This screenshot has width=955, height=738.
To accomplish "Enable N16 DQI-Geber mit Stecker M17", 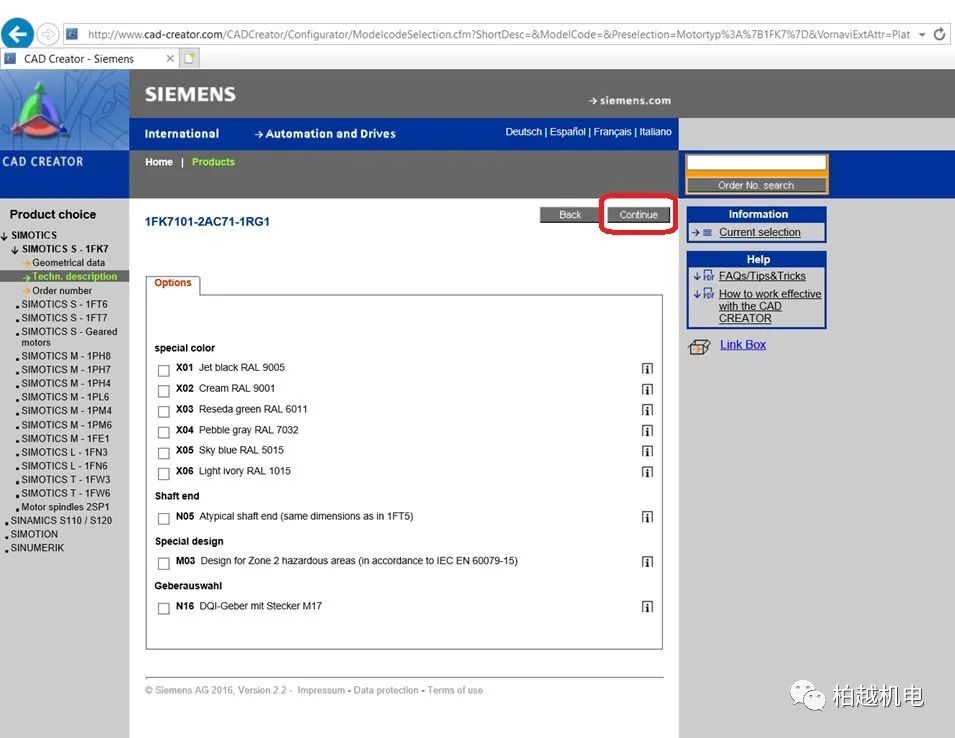I will click(163, 608).
